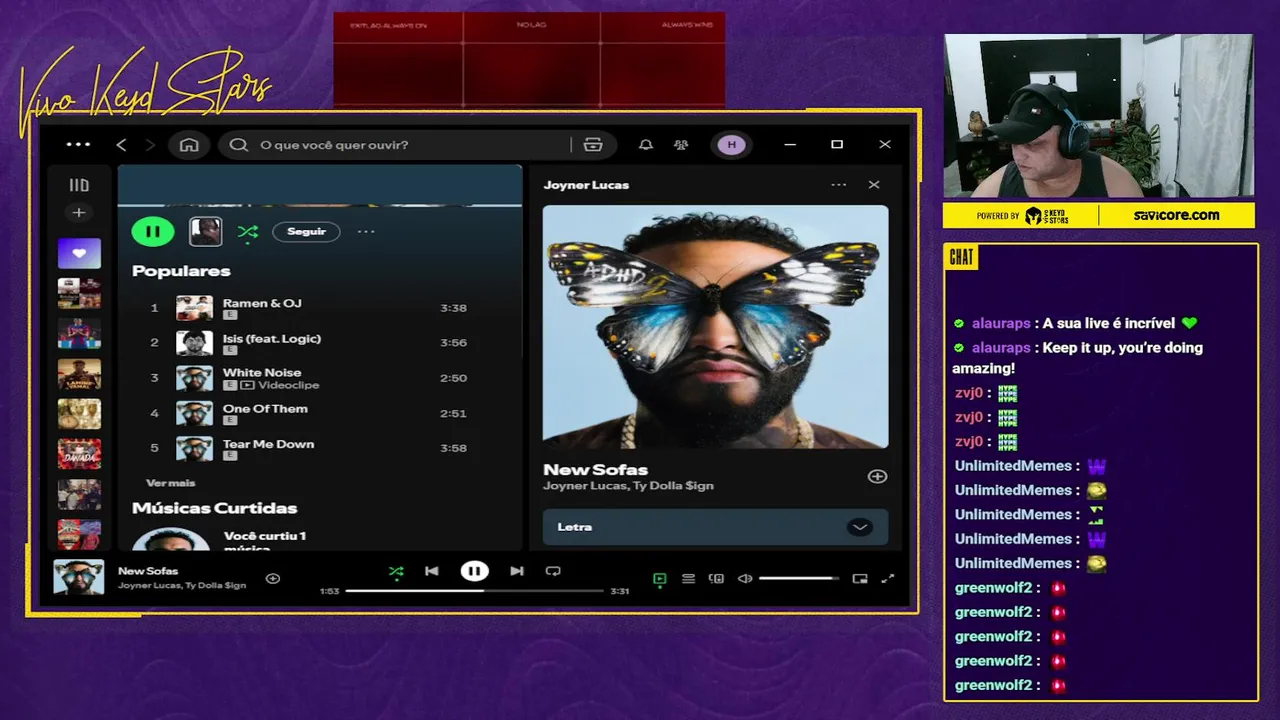Screen dimensions: 1280x720
Task: Open the Liked Songs purple heart tile
Action: coord(79,253)
